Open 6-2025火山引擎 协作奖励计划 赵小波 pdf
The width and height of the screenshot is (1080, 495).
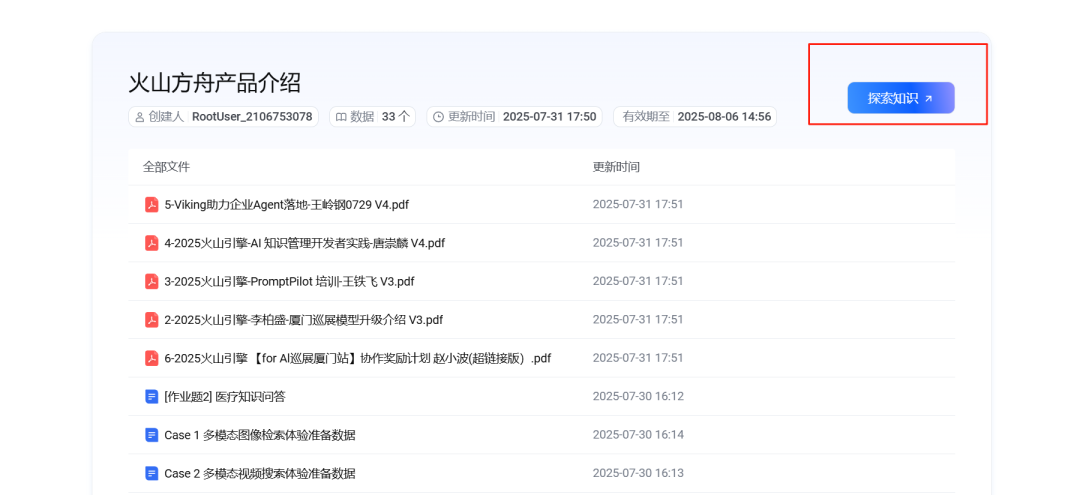coord(357,358)
